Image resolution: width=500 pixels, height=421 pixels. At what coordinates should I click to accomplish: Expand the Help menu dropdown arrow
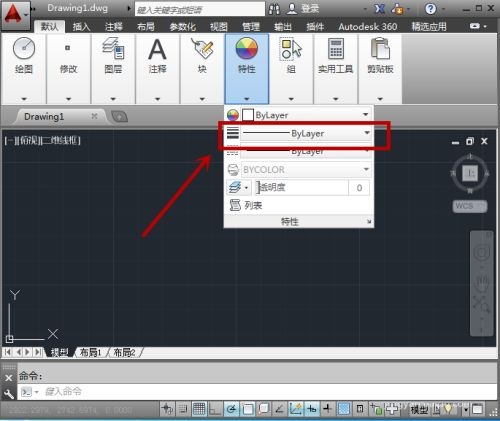pos(443,9)
